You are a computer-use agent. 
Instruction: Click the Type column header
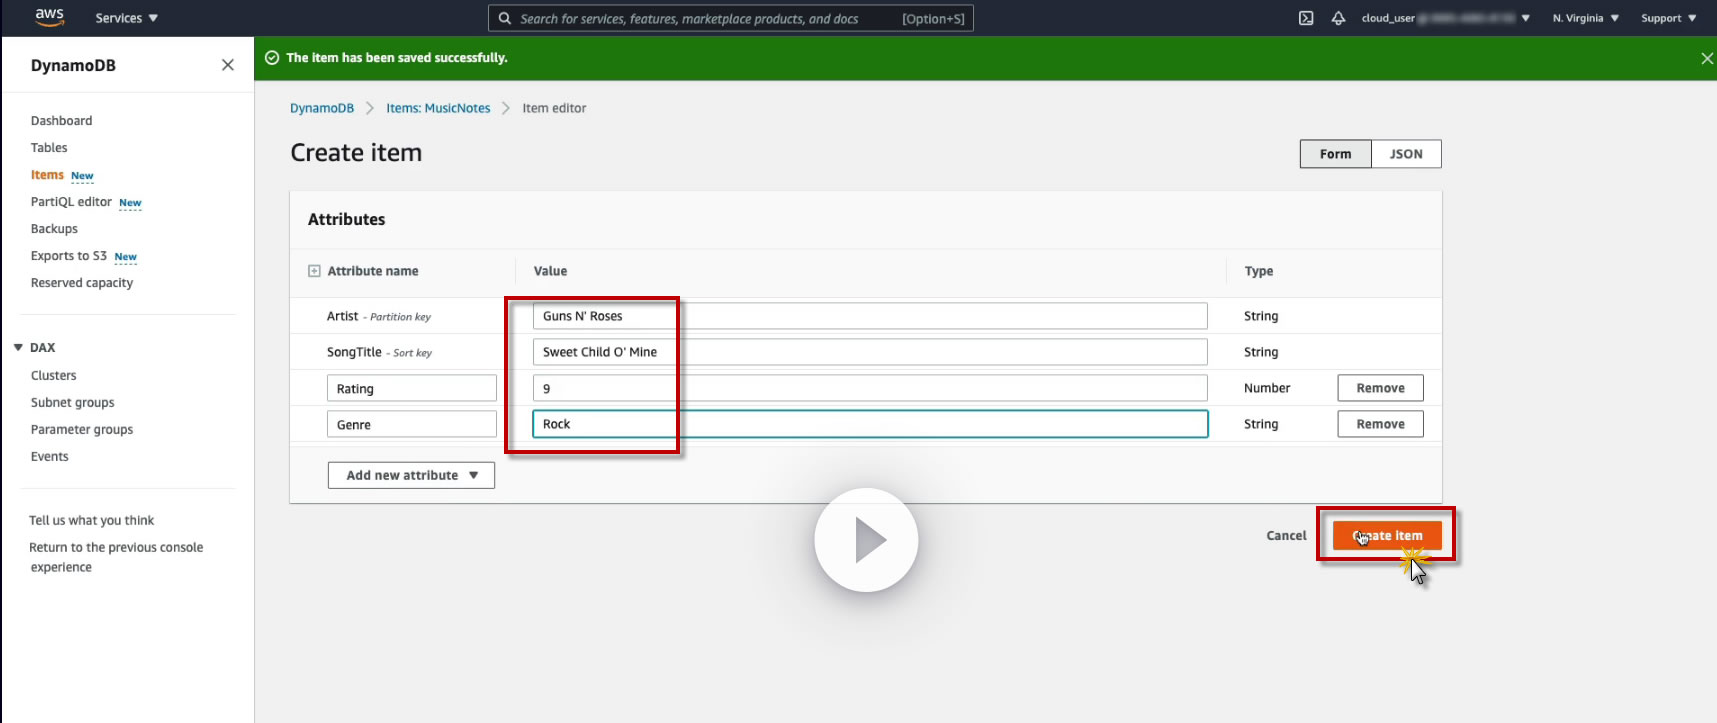coord(1258,271)
